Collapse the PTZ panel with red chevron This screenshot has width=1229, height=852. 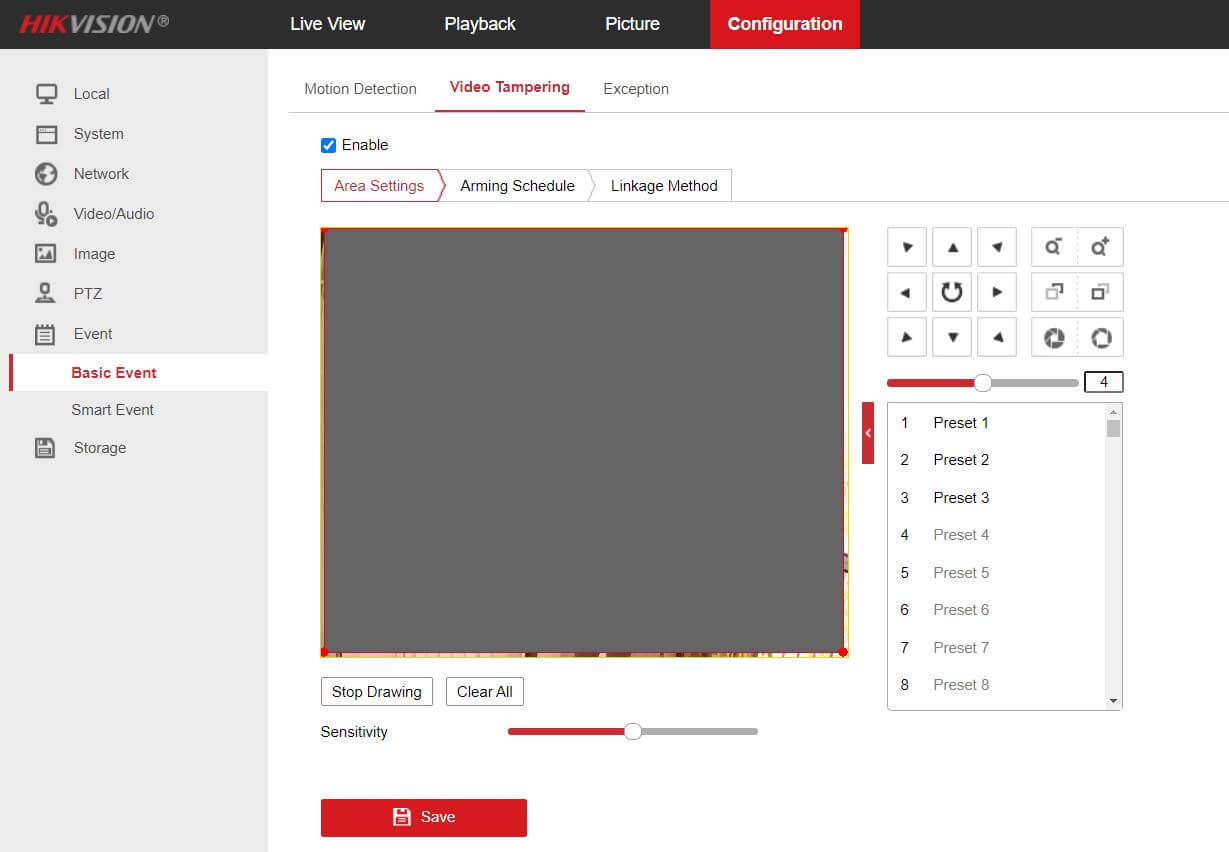tap(868, 433)
